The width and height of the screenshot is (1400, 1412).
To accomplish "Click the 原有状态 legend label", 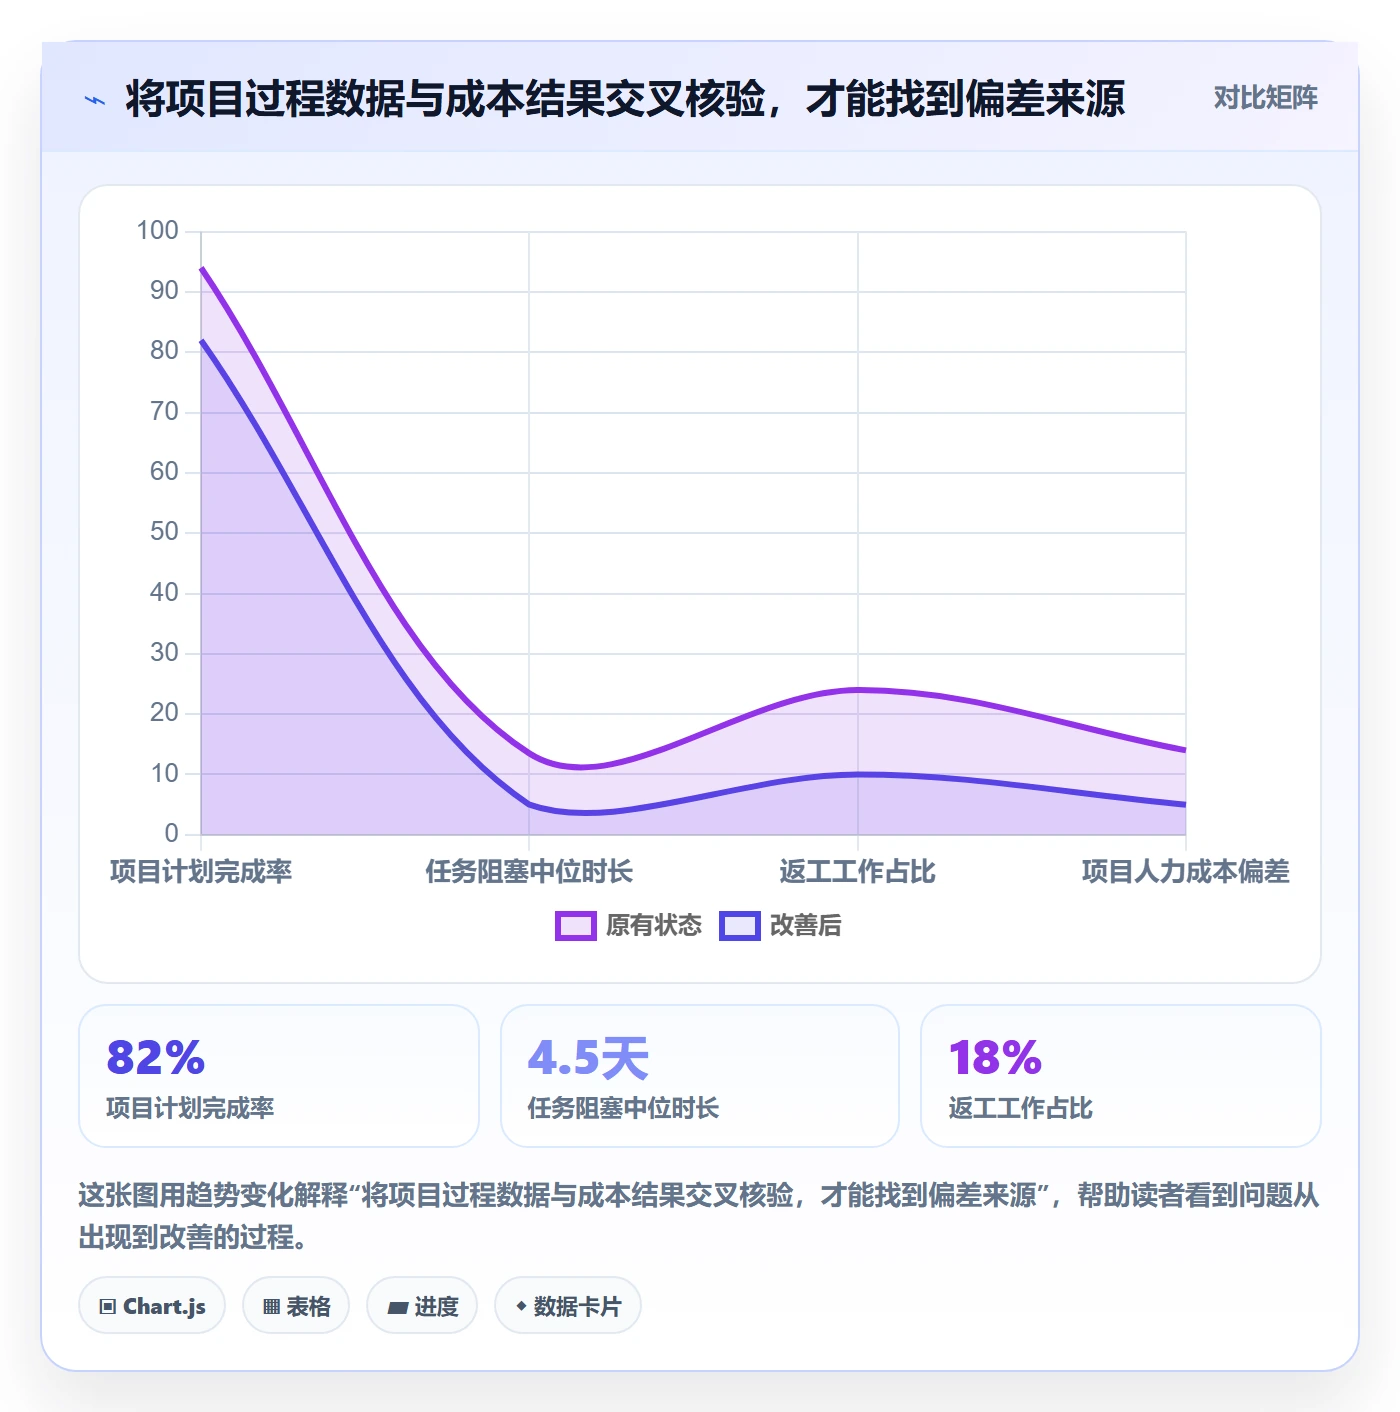I will [x=654, y=926].
